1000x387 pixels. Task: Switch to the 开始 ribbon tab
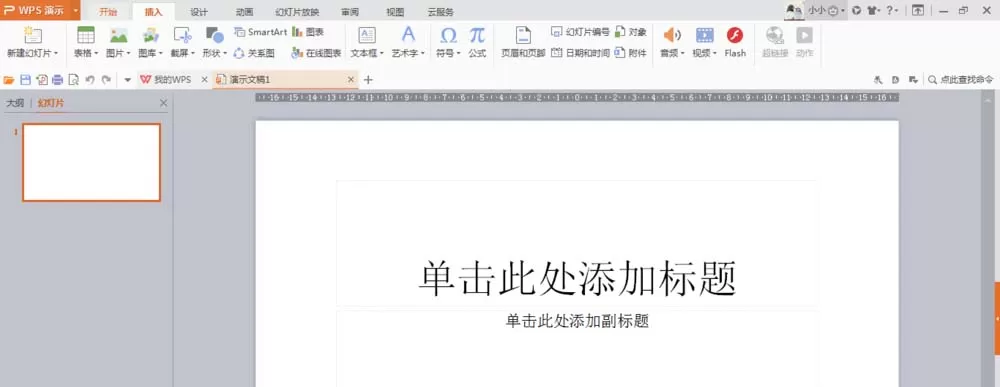pos(108,12)
